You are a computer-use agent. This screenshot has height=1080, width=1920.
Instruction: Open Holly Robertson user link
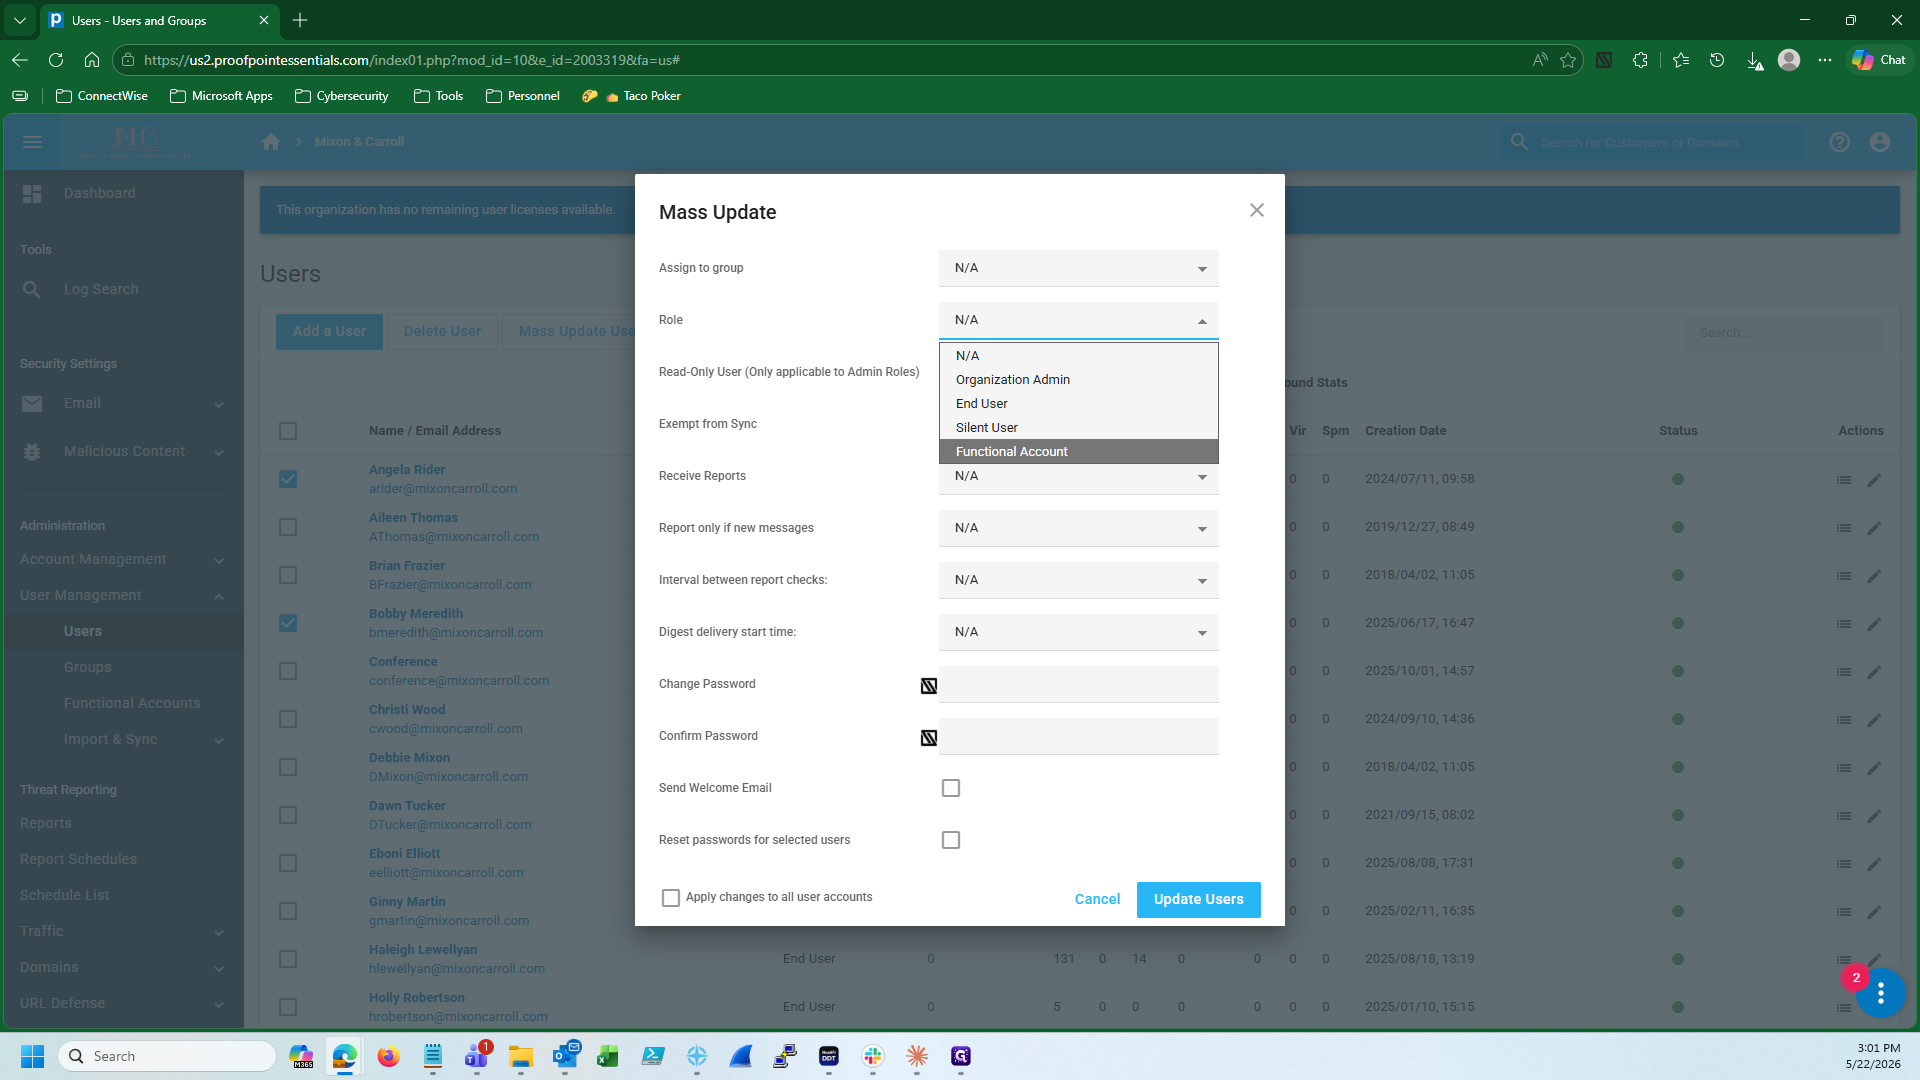click(417, 997)
